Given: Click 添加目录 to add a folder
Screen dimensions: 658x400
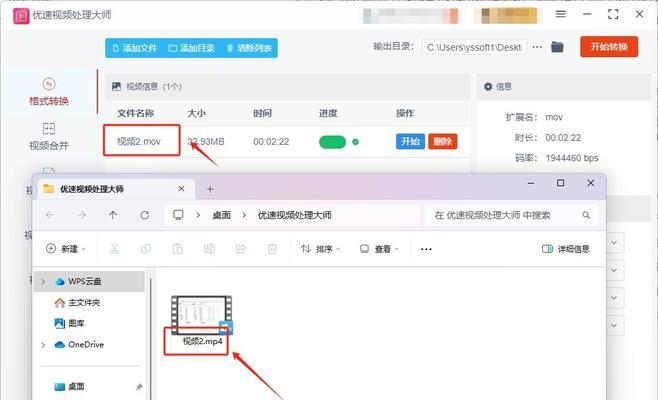Looking at the screenshot, I should click(x=192, y=48).
